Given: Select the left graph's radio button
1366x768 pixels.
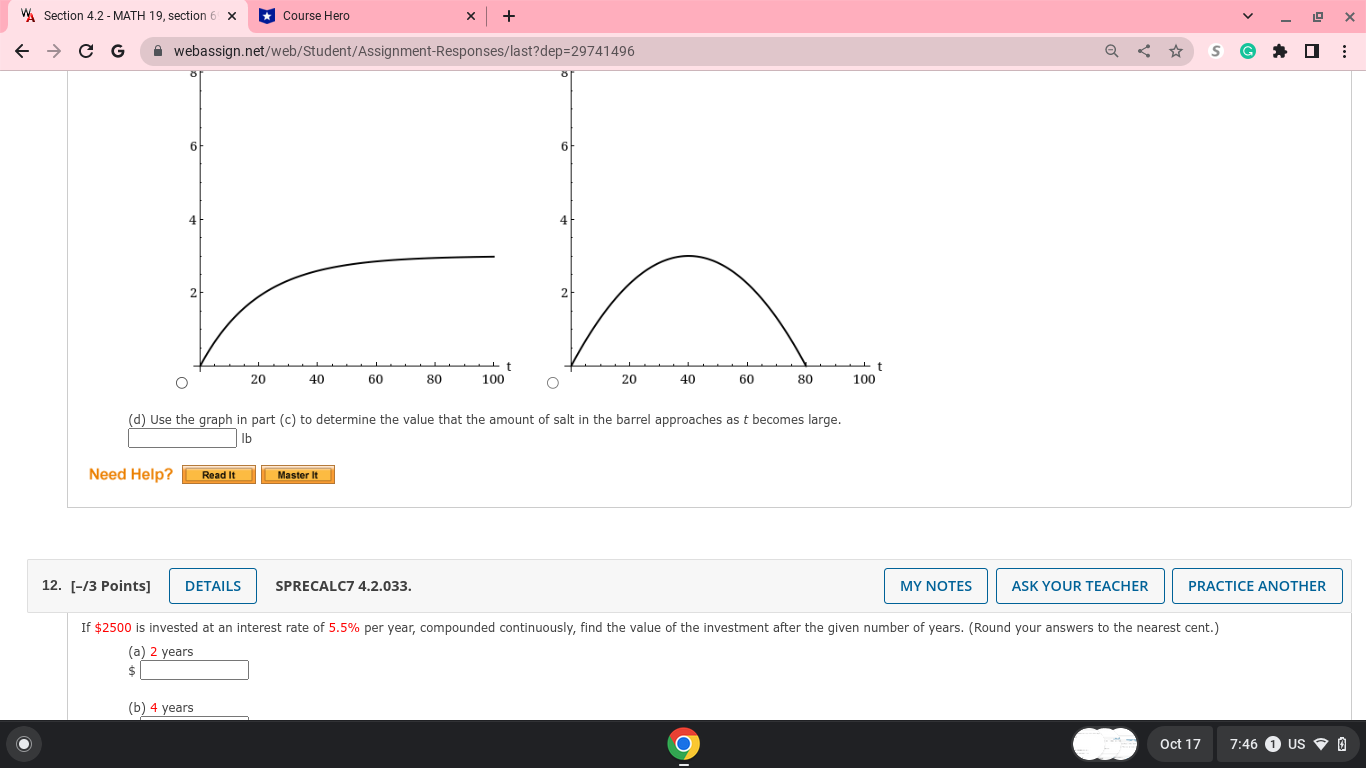Looking at the screenshot, I should pyautogui.click(x=181, y=382).
